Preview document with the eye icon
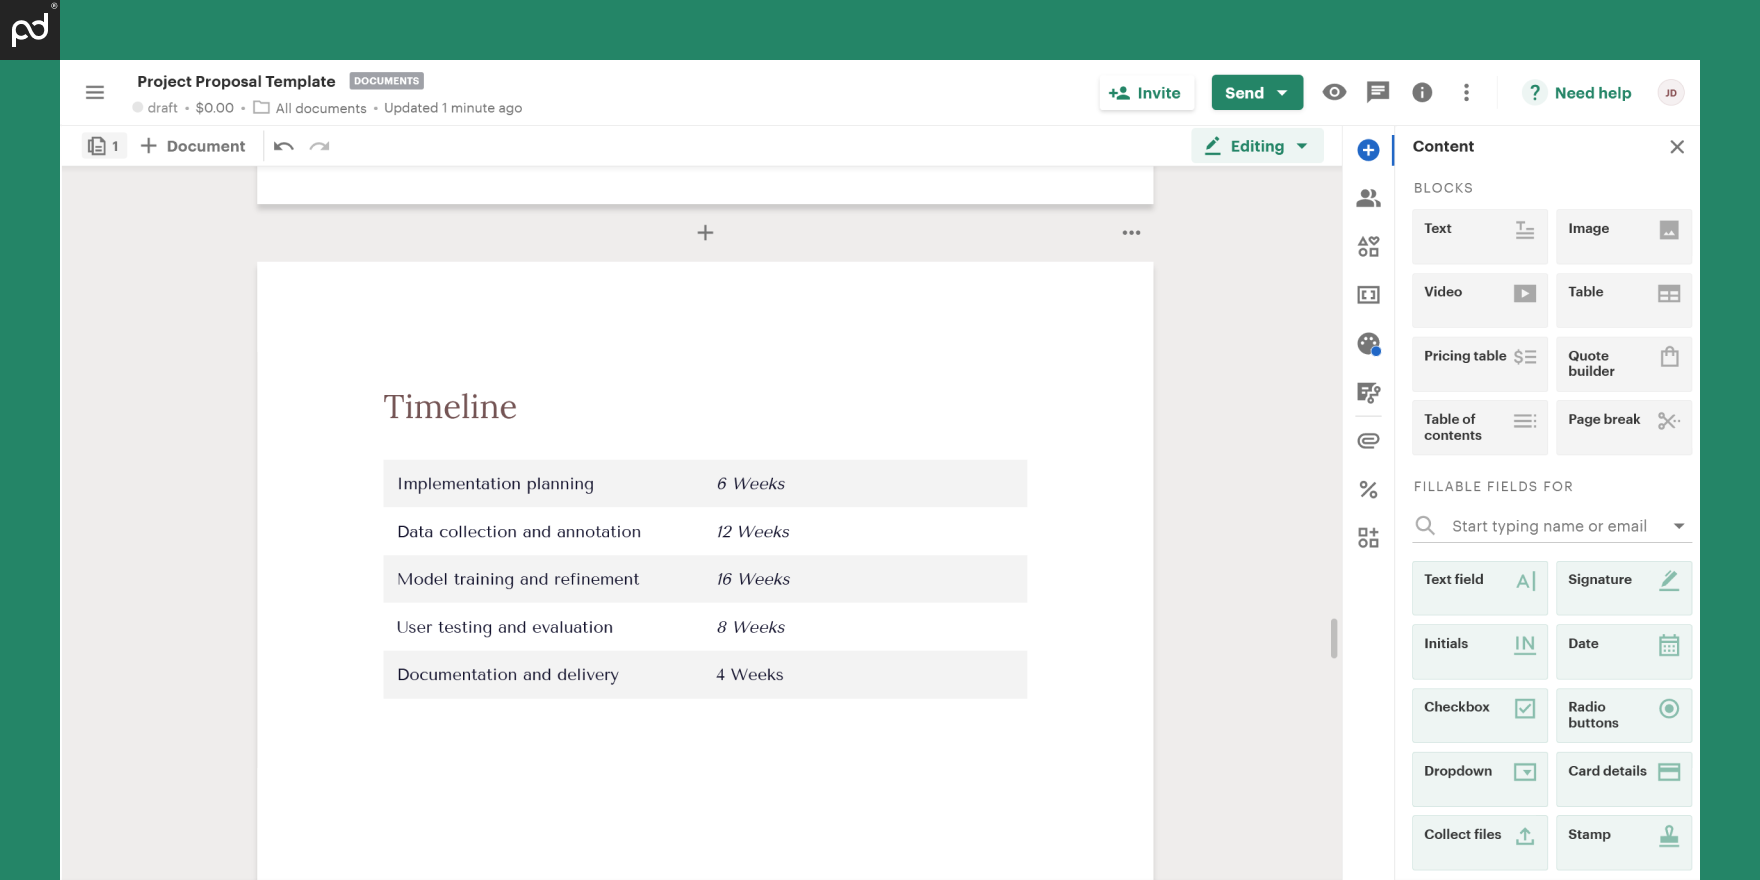The height and width of the screenshot is (880, 1760). [x=1334, y=92]
